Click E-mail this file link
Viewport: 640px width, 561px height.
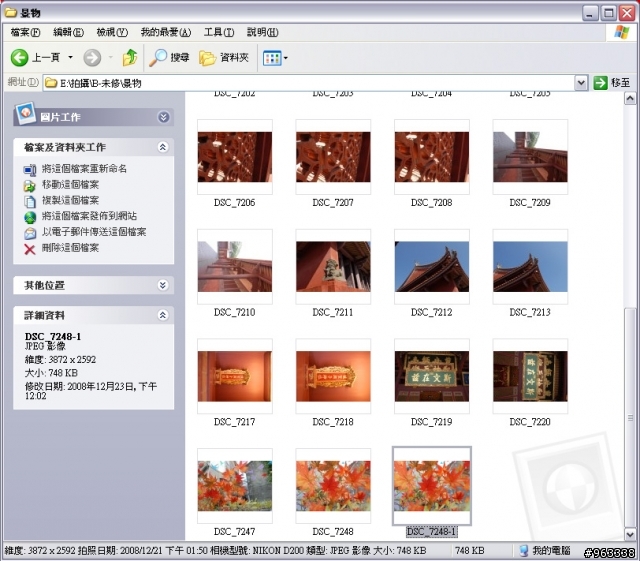point(94,232)
